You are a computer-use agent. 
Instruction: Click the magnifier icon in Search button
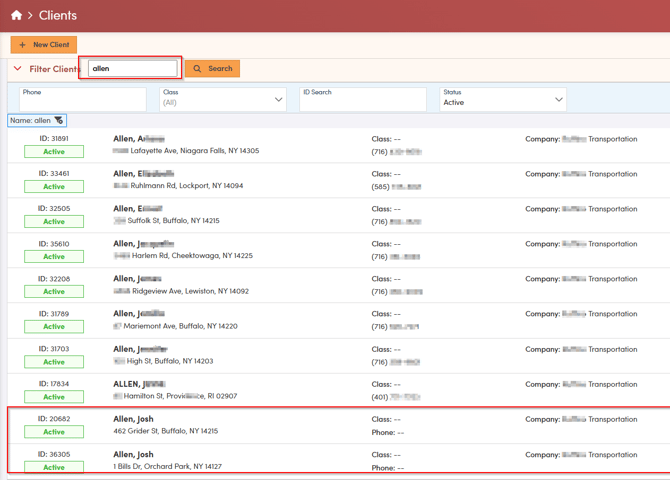pos(198,69)
